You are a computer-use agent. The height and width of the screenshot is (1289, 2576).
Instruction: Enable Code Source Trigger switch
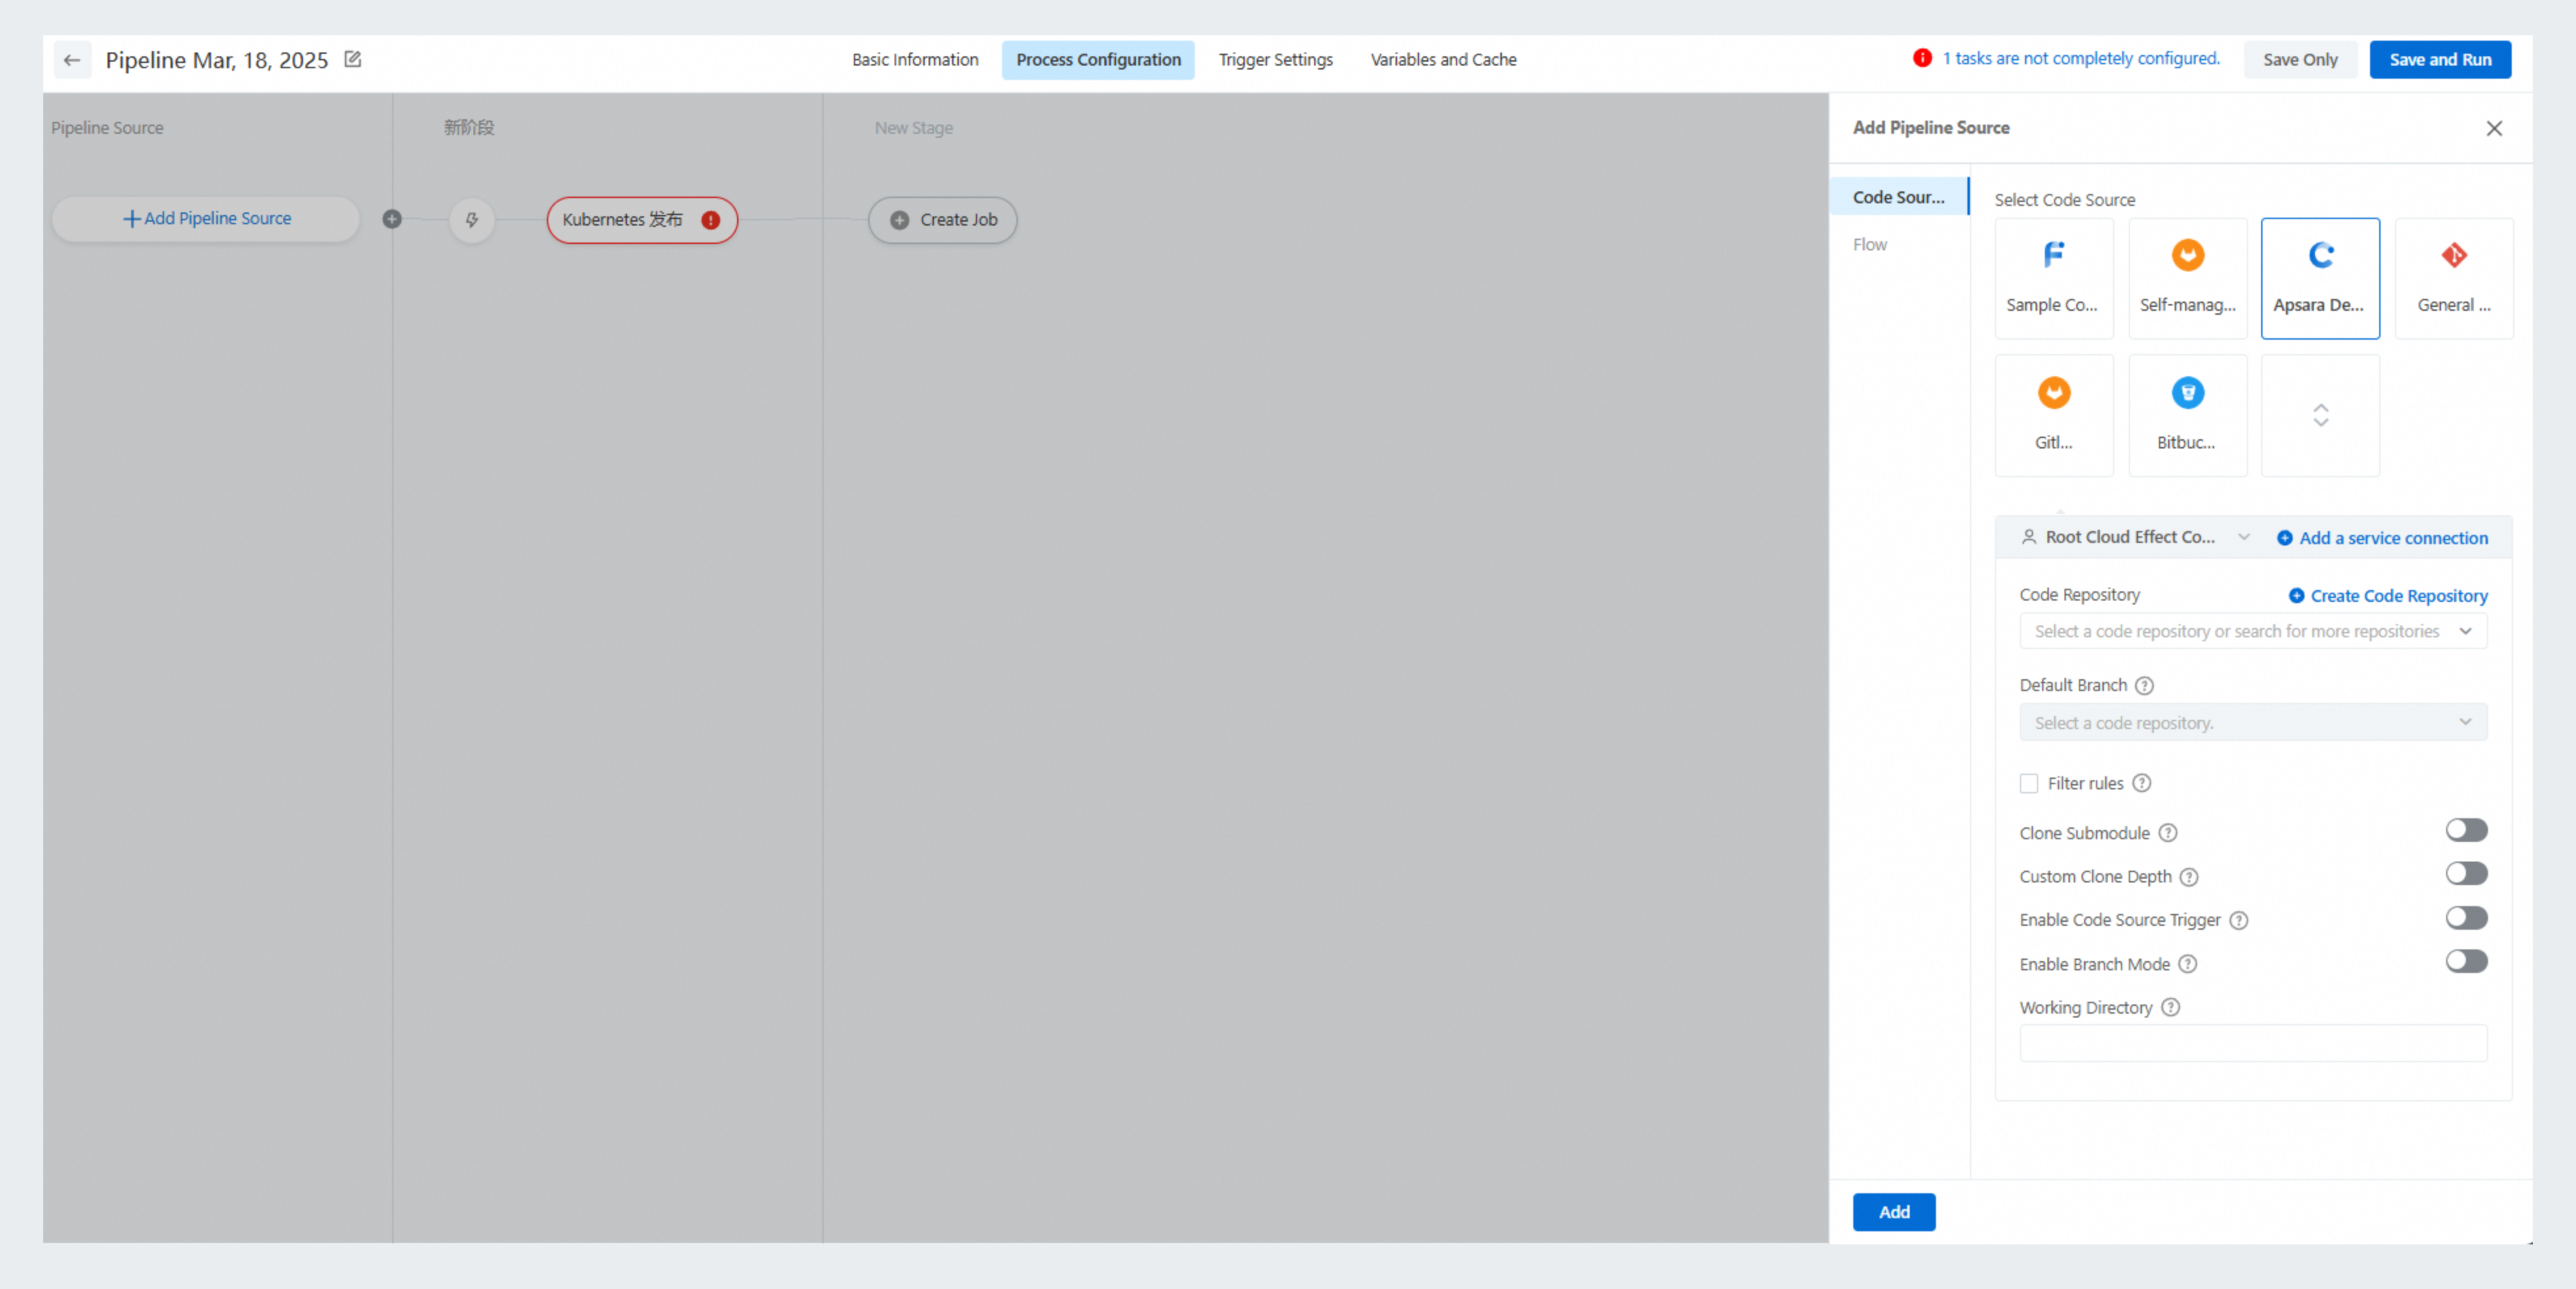pyautogui.click(x=2466, y=917)
